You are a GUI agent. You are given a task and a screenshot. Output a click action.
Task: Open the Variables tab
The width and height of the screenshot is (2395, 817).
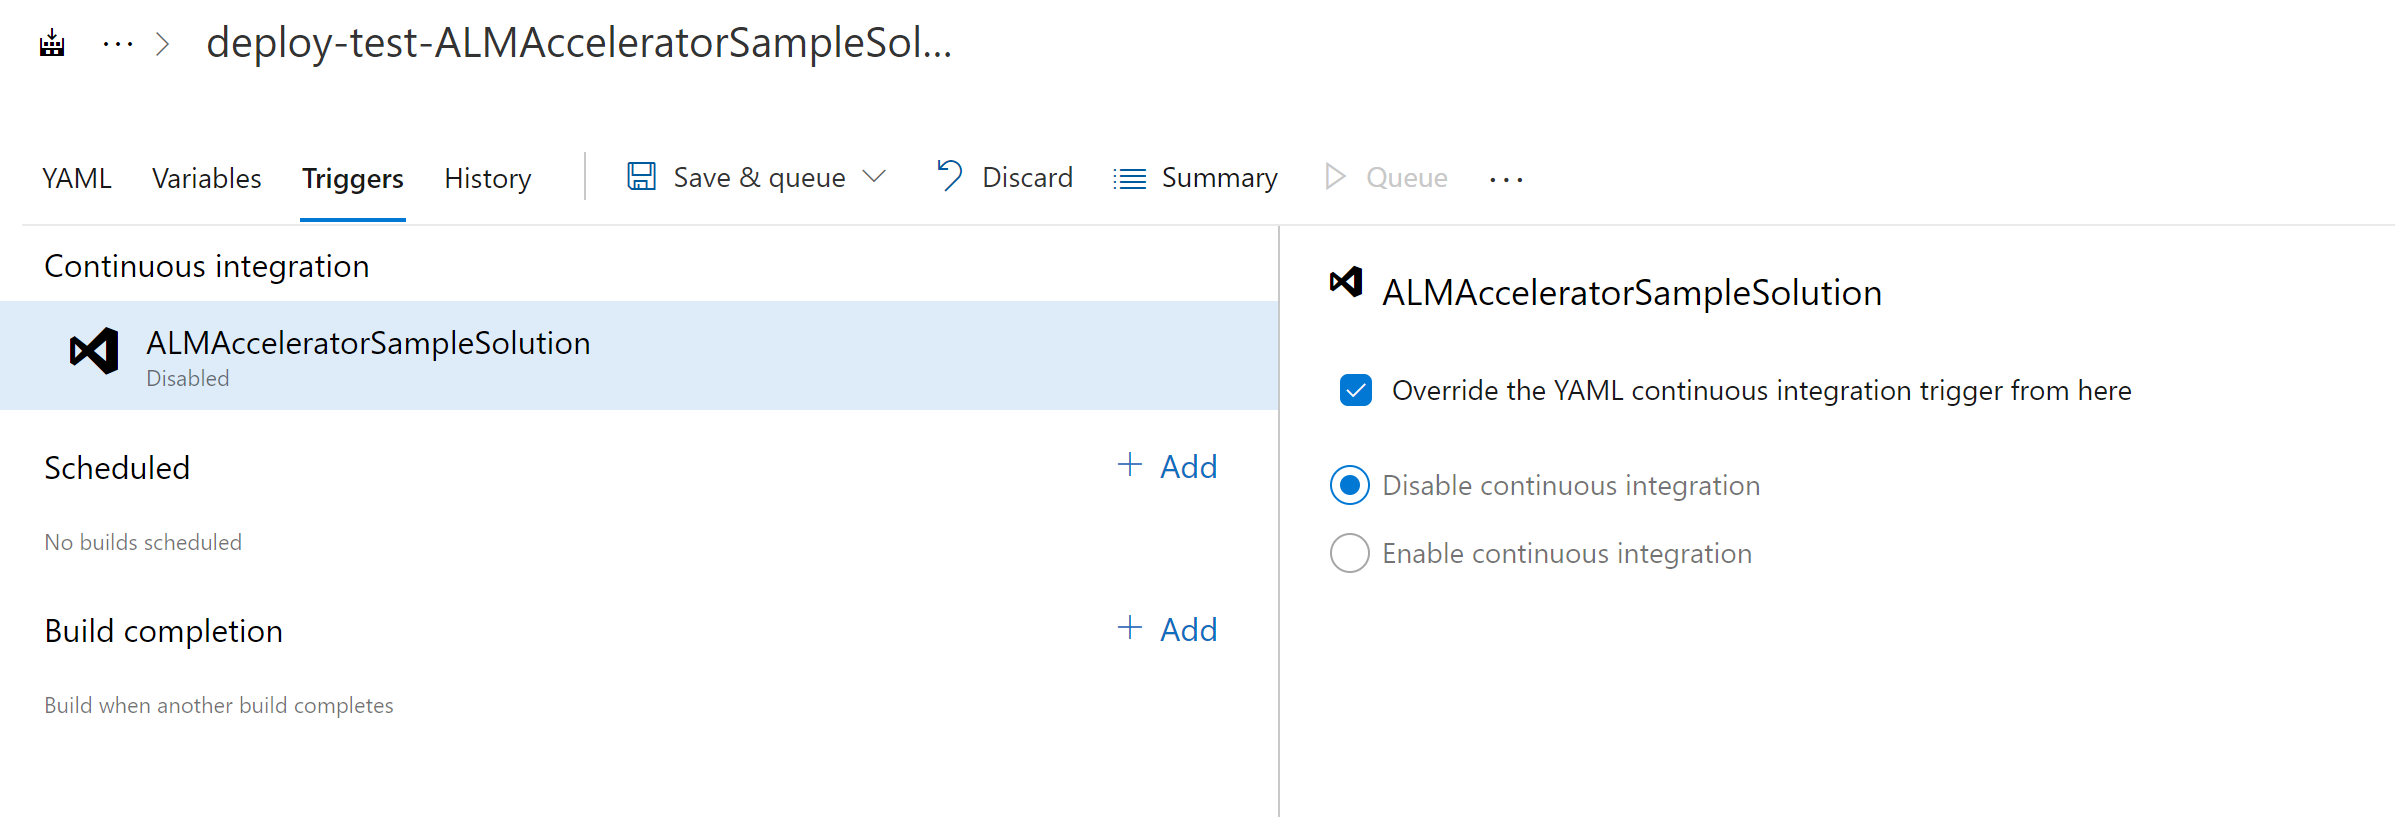click(206, 178)
